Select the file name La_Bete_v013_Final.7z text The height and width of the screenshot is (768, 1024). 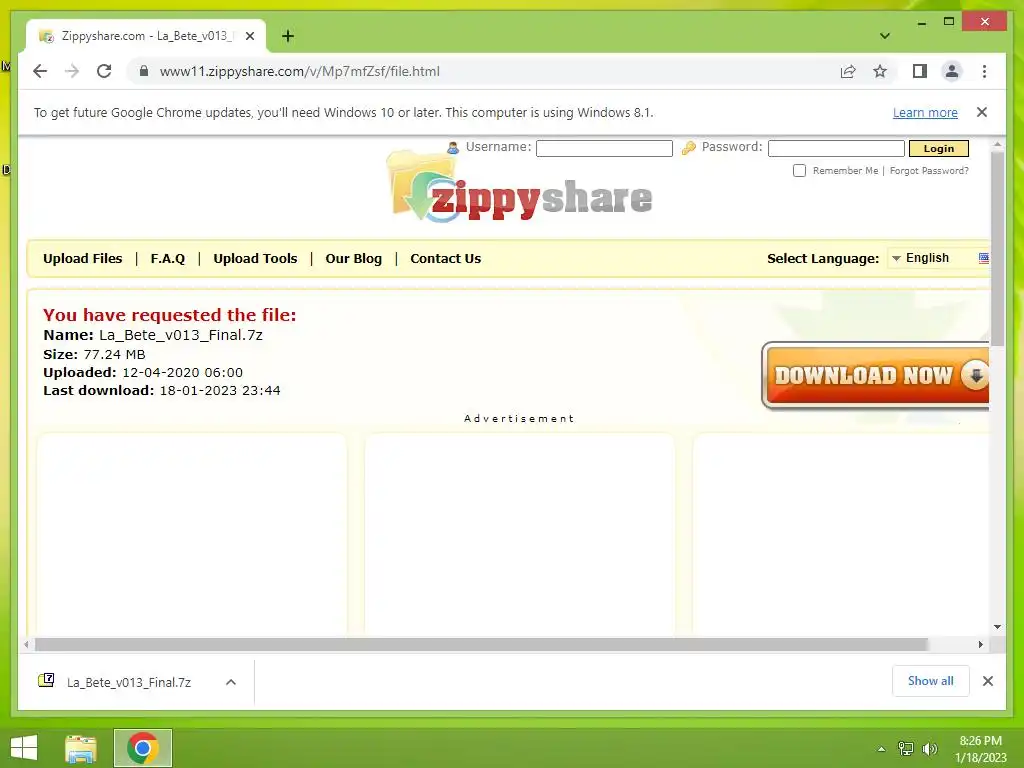pos(181,335)
